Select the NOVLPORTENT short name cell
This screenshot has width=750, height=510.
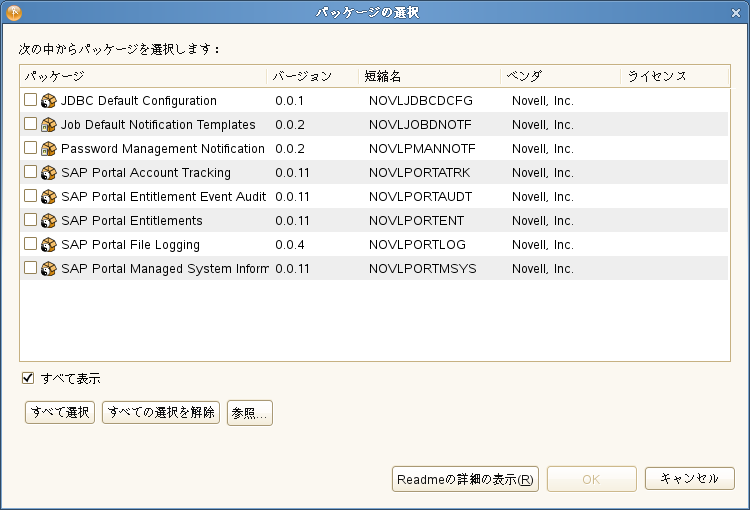click(x=416, y=221)
